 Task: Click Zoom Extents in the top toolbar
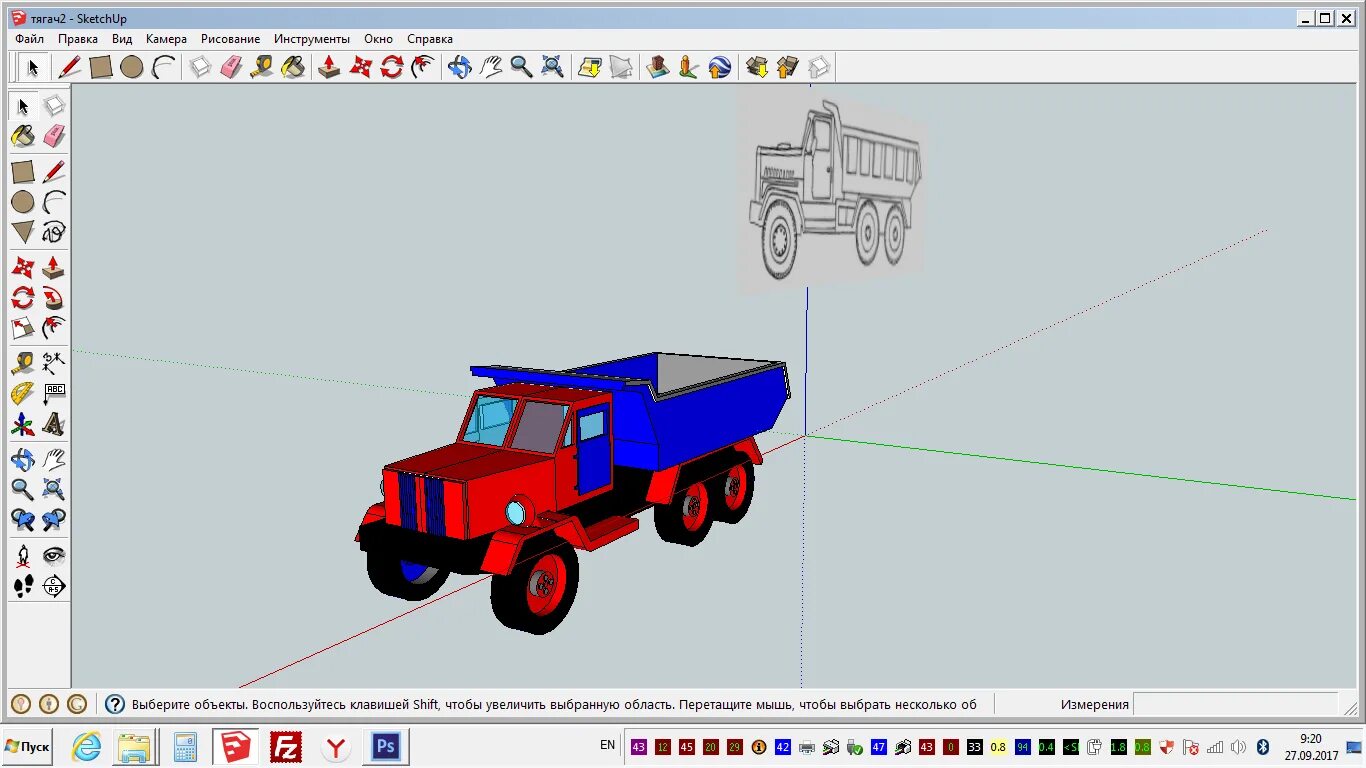click(x=552, y=67)
